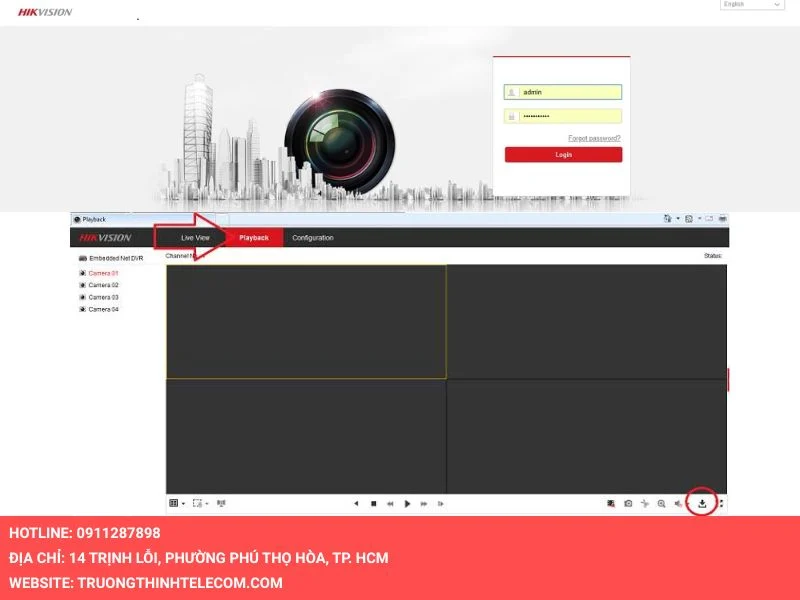Click the browser print icon
Image resolution: width=800 pixels, height=600 pixels.
tap(722, 219)
